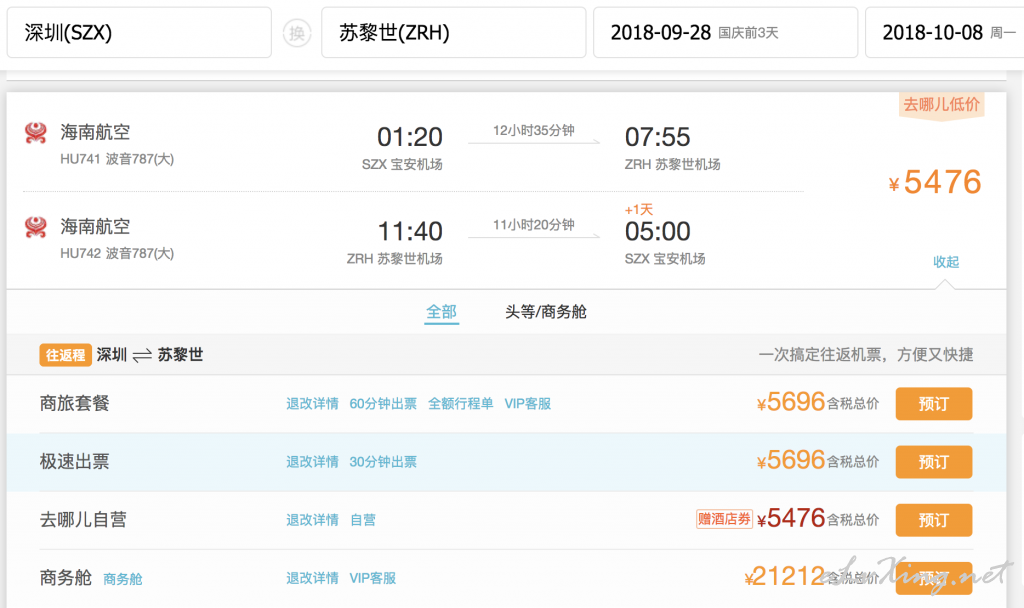Click the 往返程 orange badge
The image size is (1024, 608).
65,355
